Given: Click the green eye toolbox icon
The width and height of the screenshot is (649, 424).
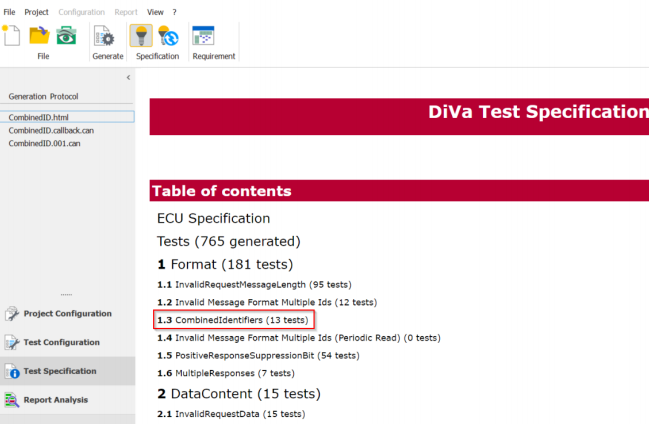Looking at the screenshot, I should click(x=66, y=35).
